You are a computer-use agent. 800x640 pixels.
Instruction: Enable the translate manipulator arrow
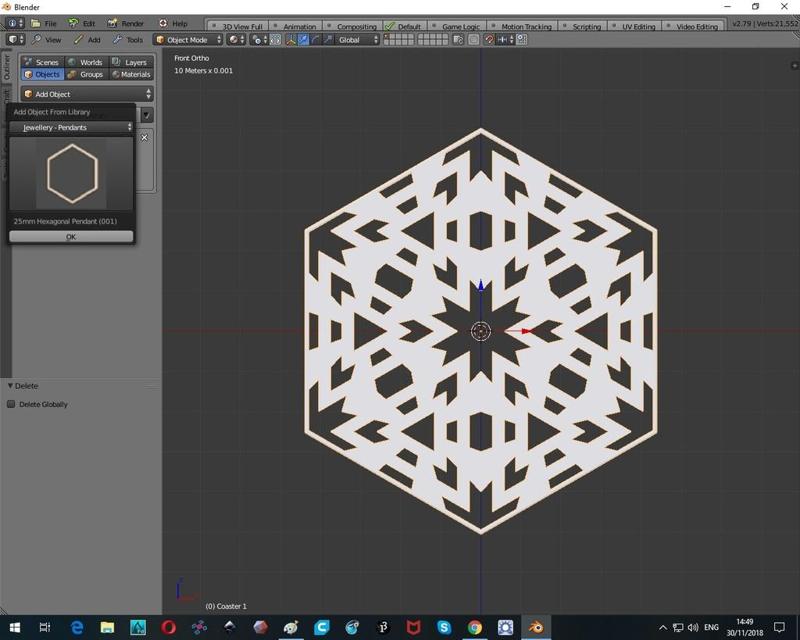coord(303,40)
